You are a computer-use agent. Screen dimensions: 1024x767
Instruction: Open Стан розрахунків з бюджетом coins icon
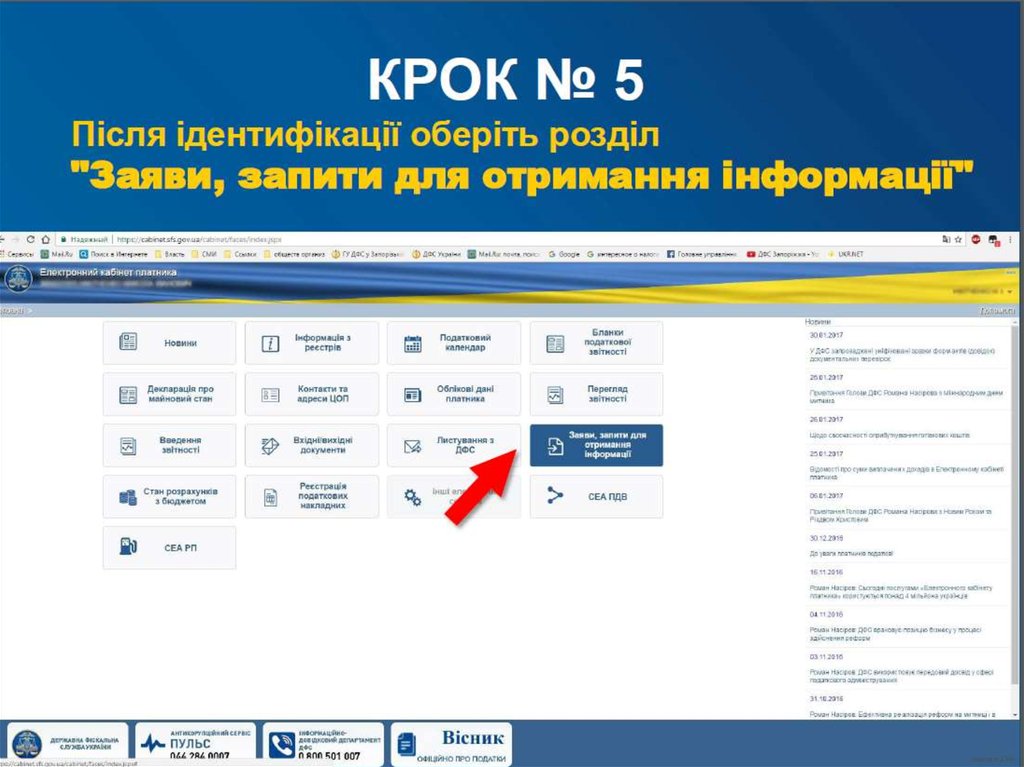click(x=128, y=498)
